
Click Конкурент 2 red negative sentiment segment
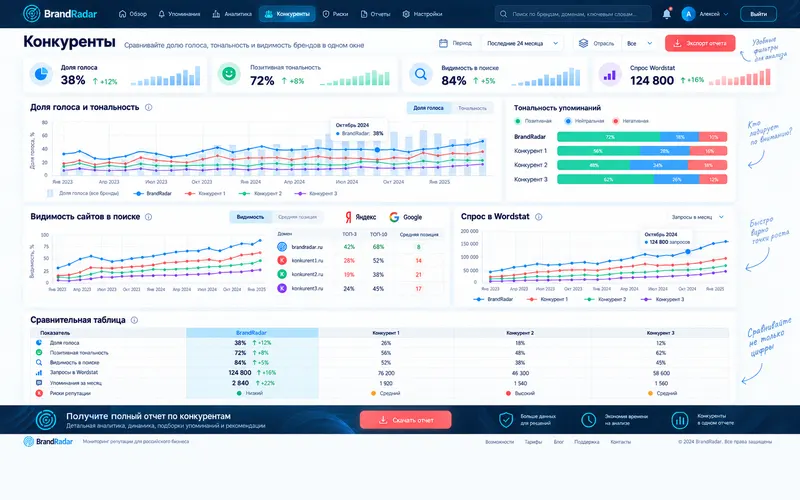[707, 165]
